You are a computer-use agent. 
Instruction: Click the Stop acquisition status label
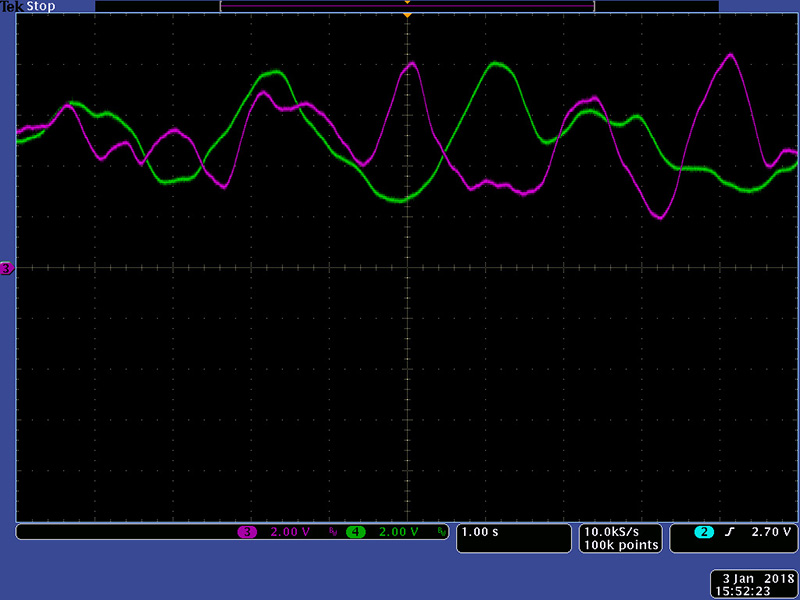[x=40, y=6]
